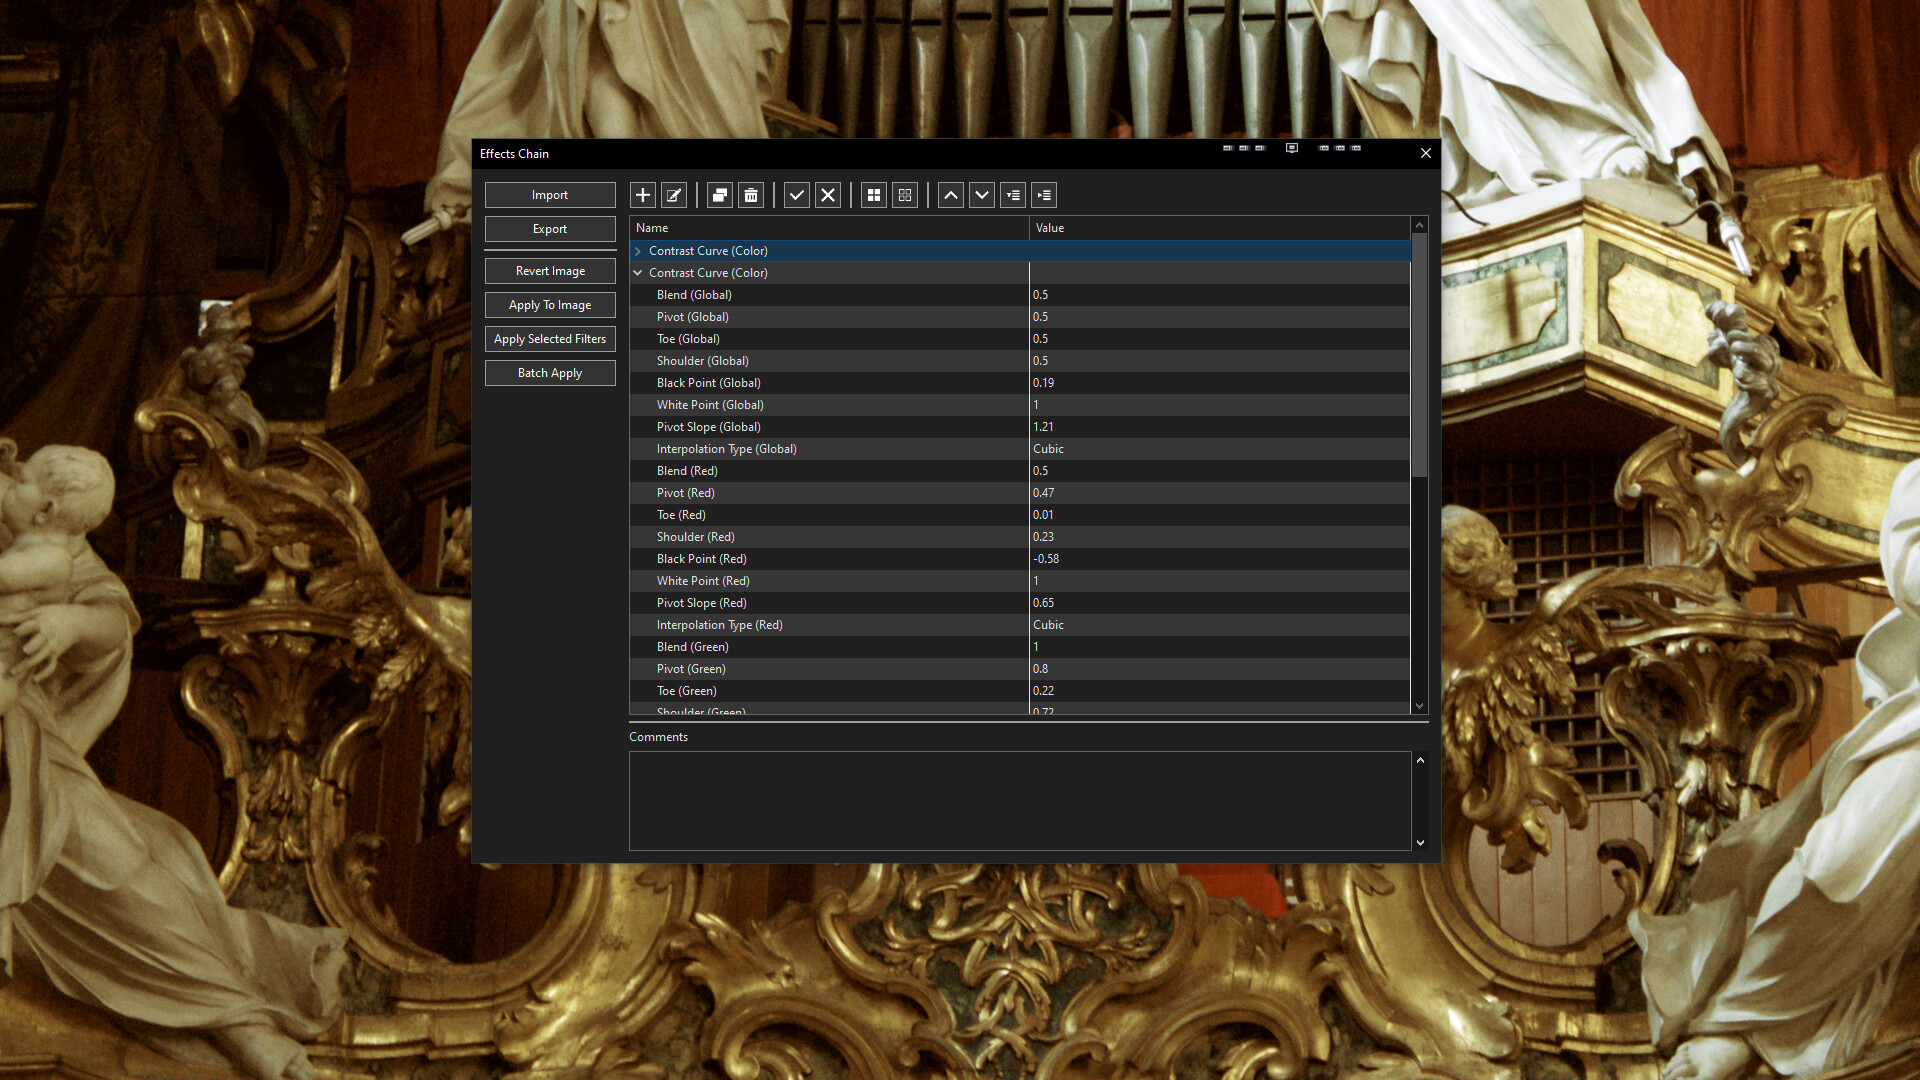
Task: Select all filters with the filled grid icon
Action: point(874,195)
